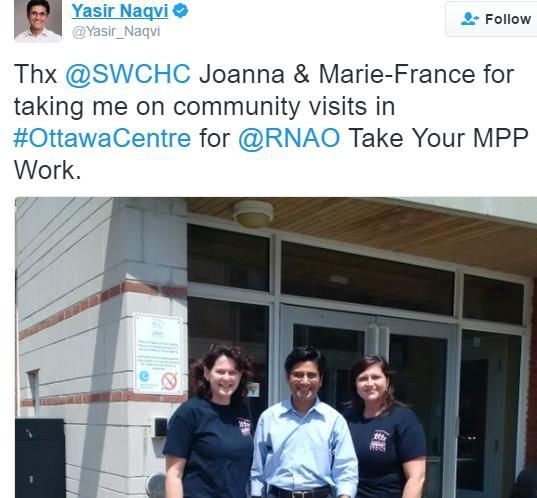Open Yasir Naqvi's profile name link

120,11
